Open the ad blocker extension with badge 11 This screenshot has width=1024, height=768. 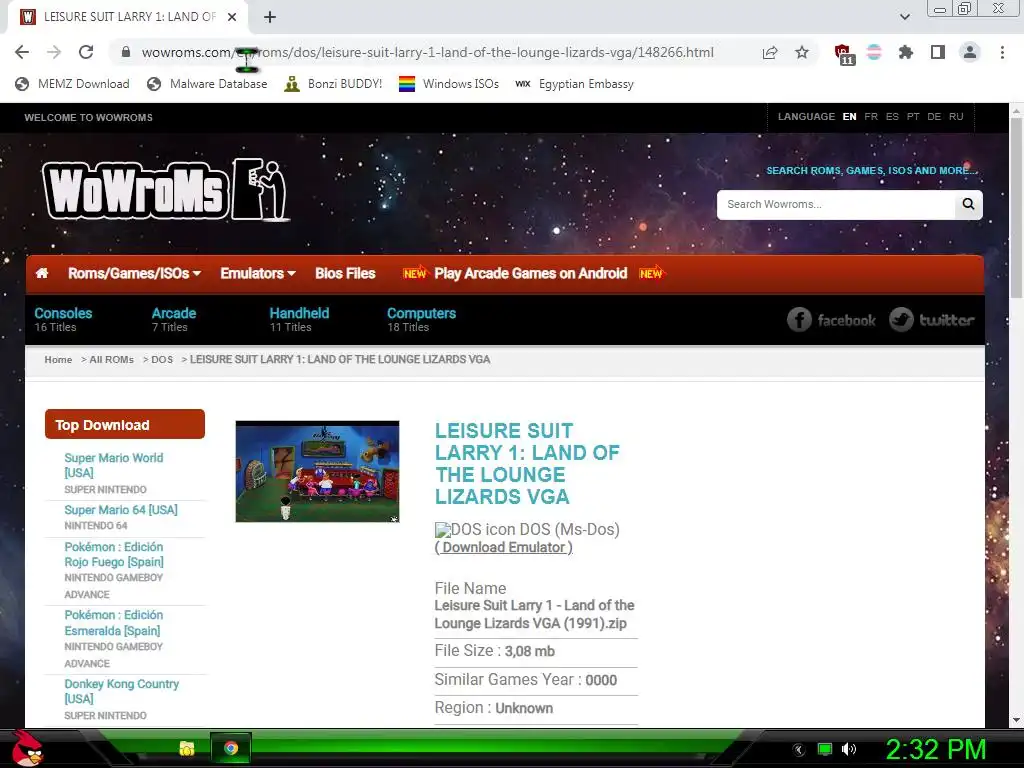click(x=844, y=54)
